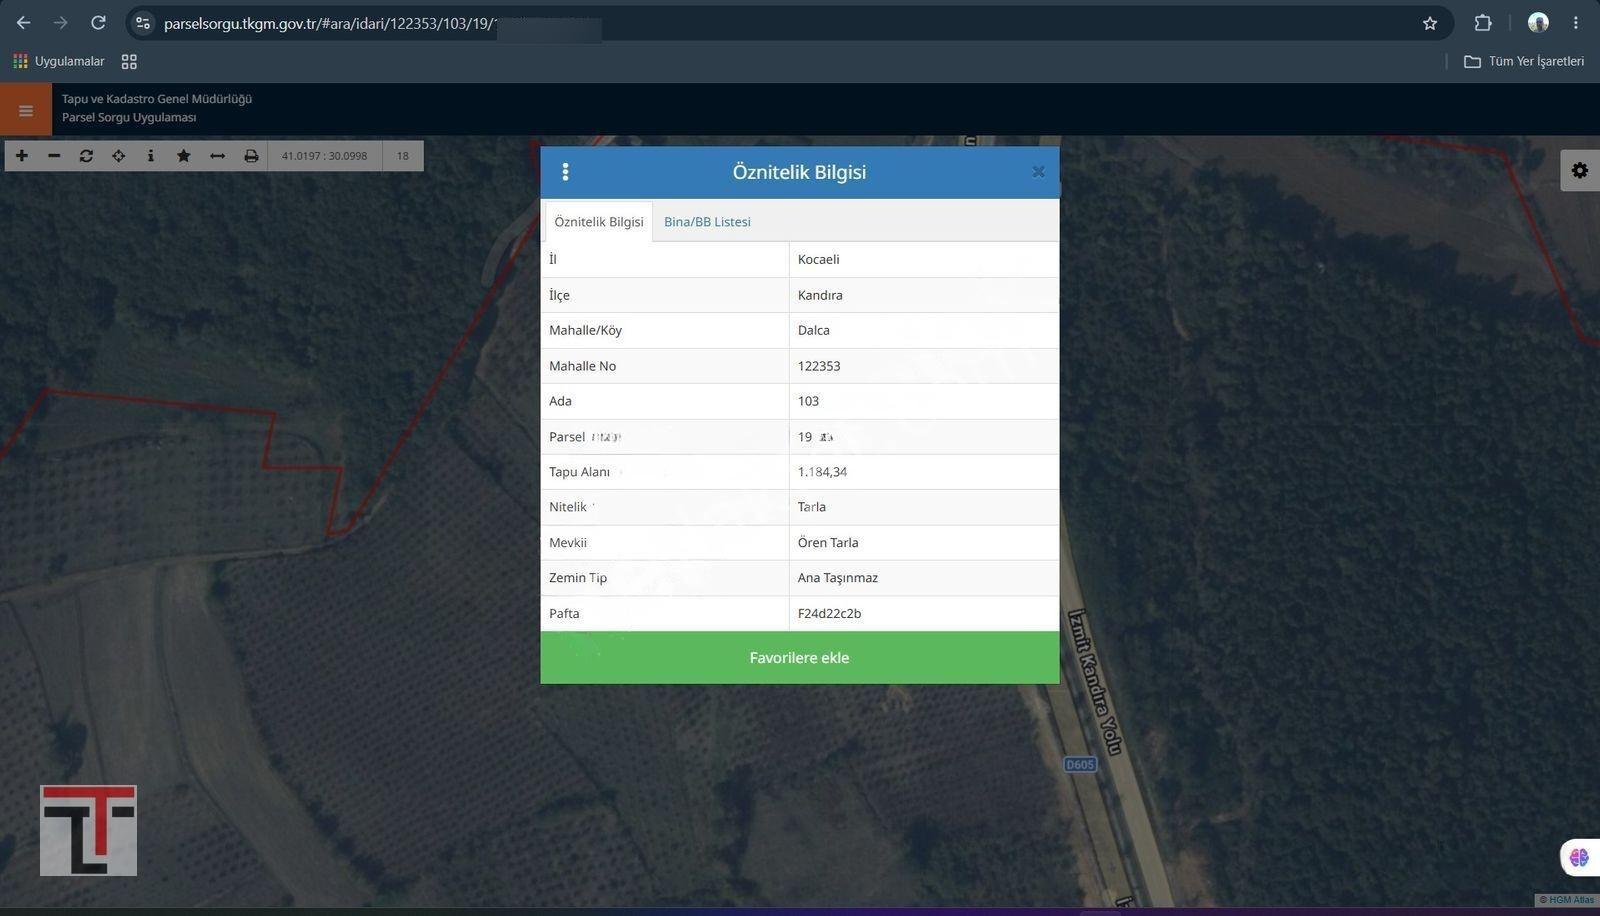Select Mahalle No value 122353
This screenshot has height=916, width=1600.
[924, 366]
